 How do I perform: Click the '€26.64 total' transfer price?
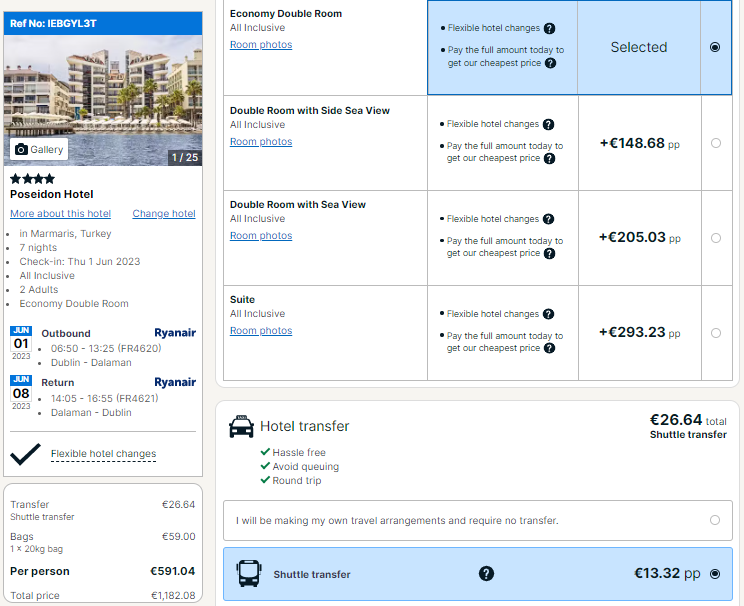click(x=688, y=420)
